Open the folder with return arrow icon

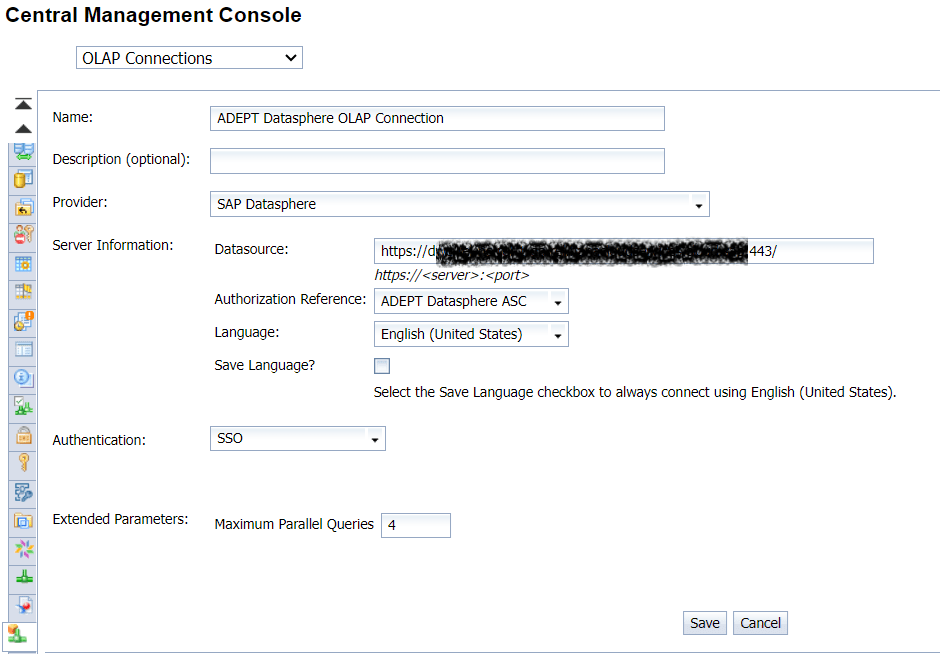click(x=23, y=207)
